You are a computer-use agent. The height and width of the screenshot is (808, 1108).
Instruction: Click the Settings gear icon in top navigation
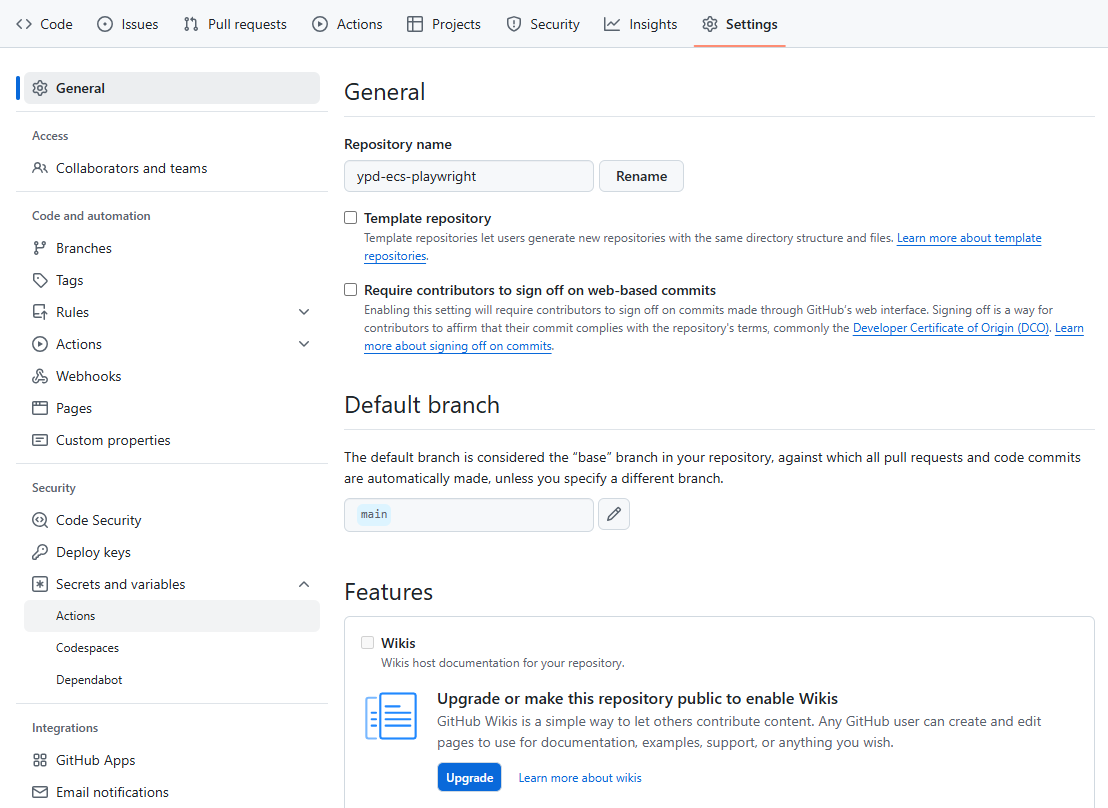[x=709, y=24]
